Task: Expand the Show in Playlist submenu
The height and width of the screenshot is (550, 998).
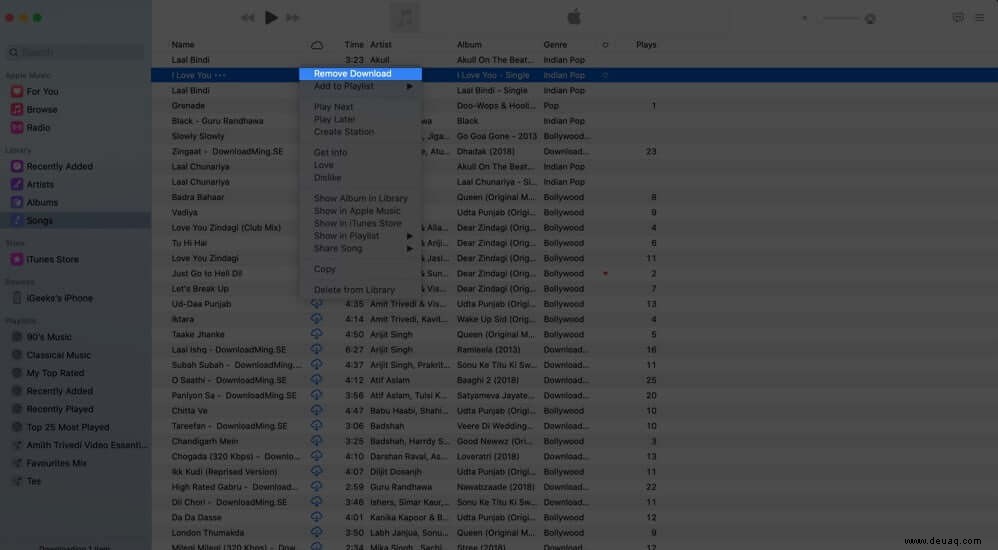Action: (360, 236)
